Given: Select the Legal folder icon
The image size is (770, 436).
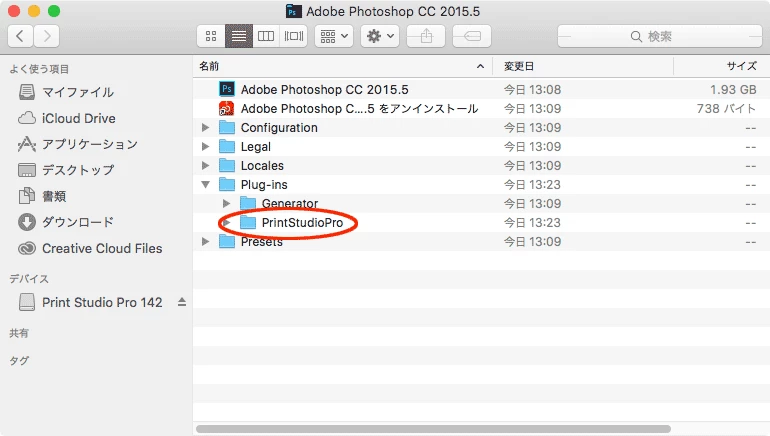Looking at the screenshot, I should click(226, 146).
